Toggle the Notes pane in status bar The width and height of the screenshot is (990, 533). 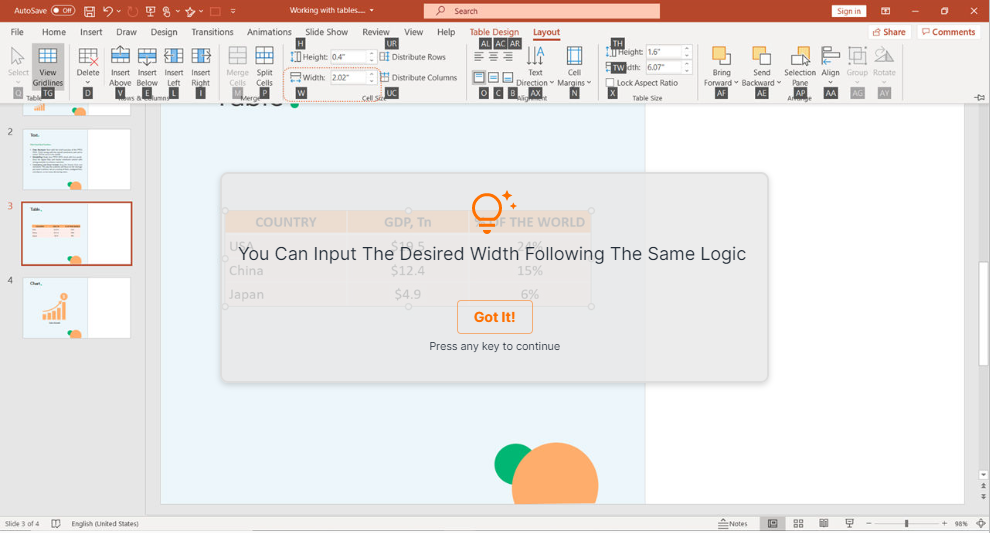pos(732,524)
